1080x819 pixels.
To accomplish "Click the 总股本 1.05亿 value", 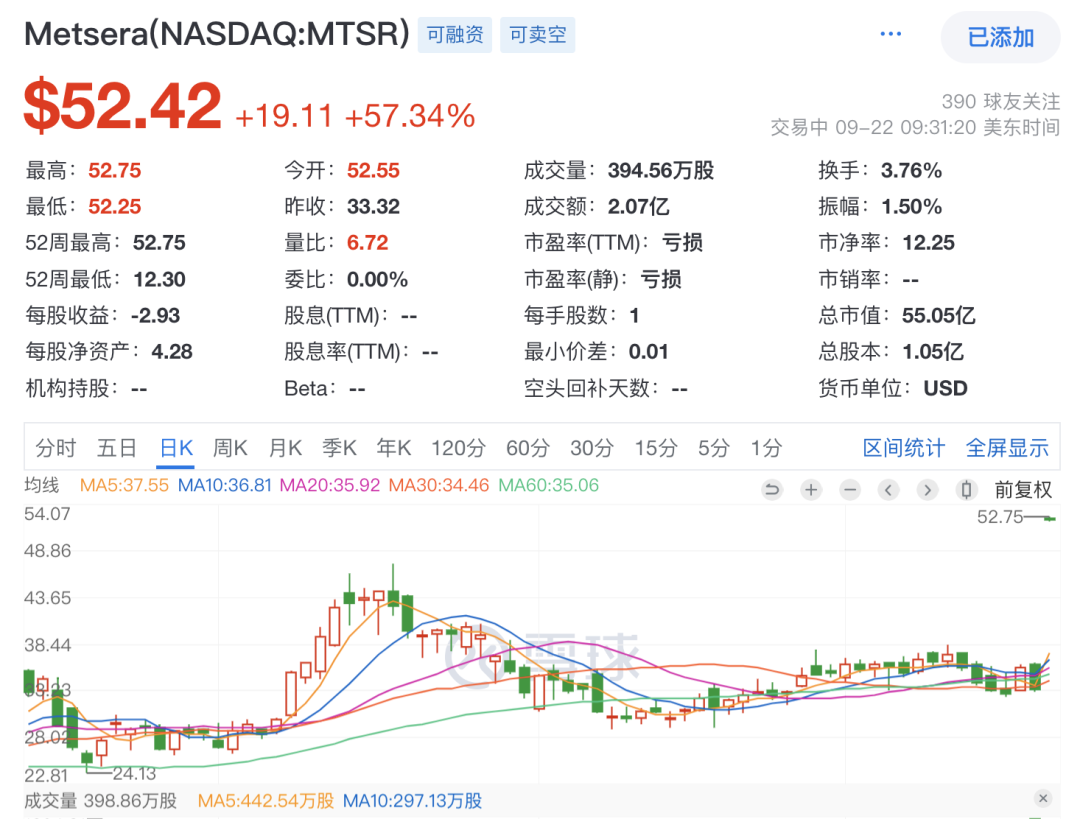I will 933,352.
